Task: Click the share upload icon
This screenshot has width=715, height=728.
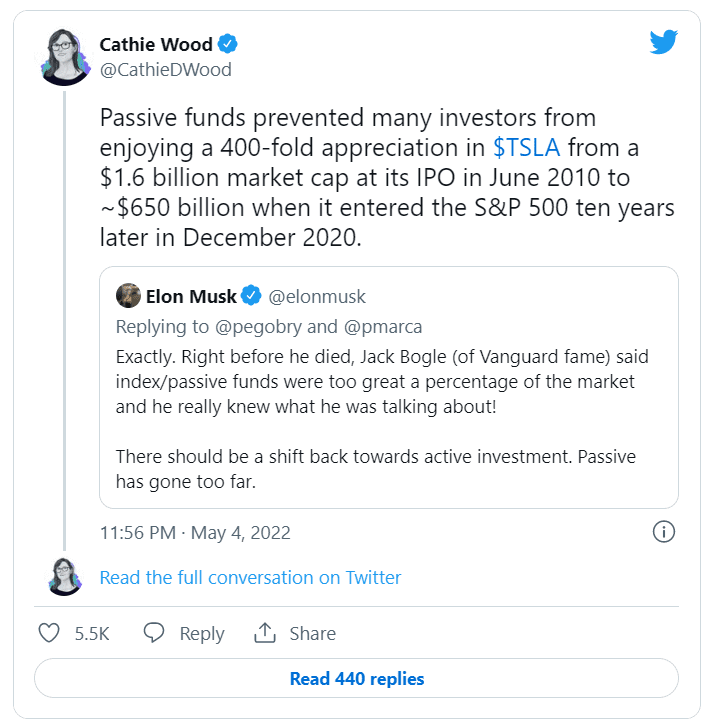Action: (265, 633)
